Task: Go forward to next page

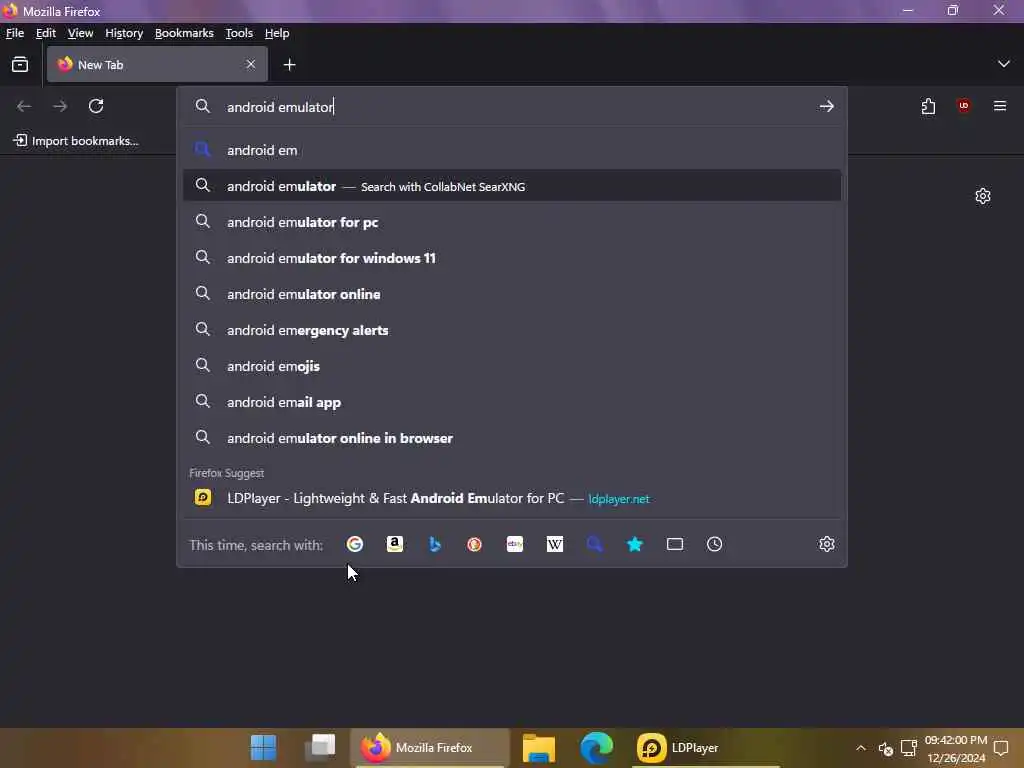Action: point(60,106)
